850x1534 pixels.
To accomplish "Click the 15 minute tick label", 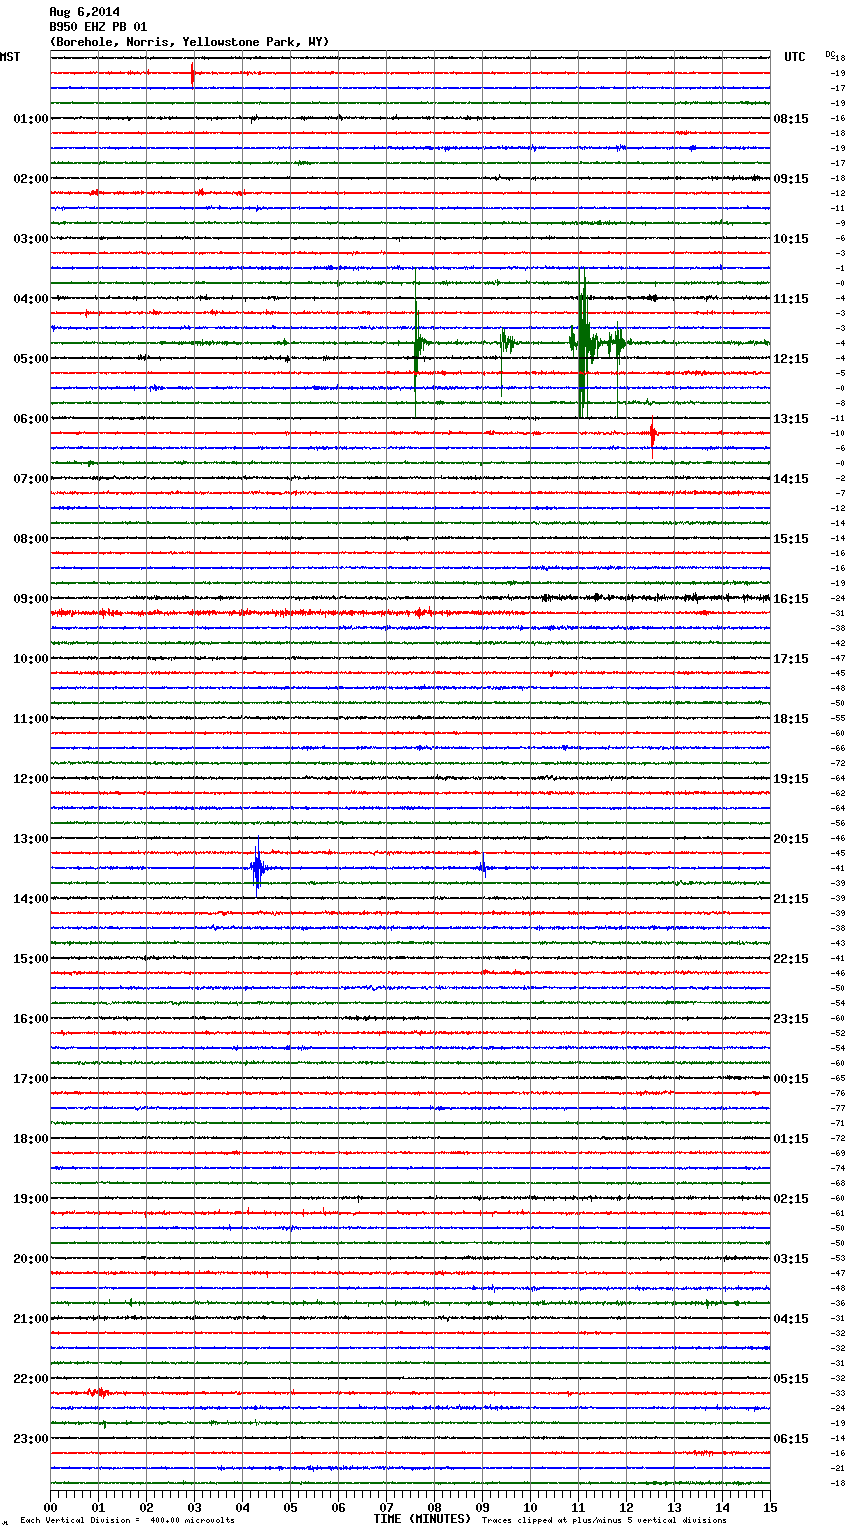I will tap(770, 1508).
